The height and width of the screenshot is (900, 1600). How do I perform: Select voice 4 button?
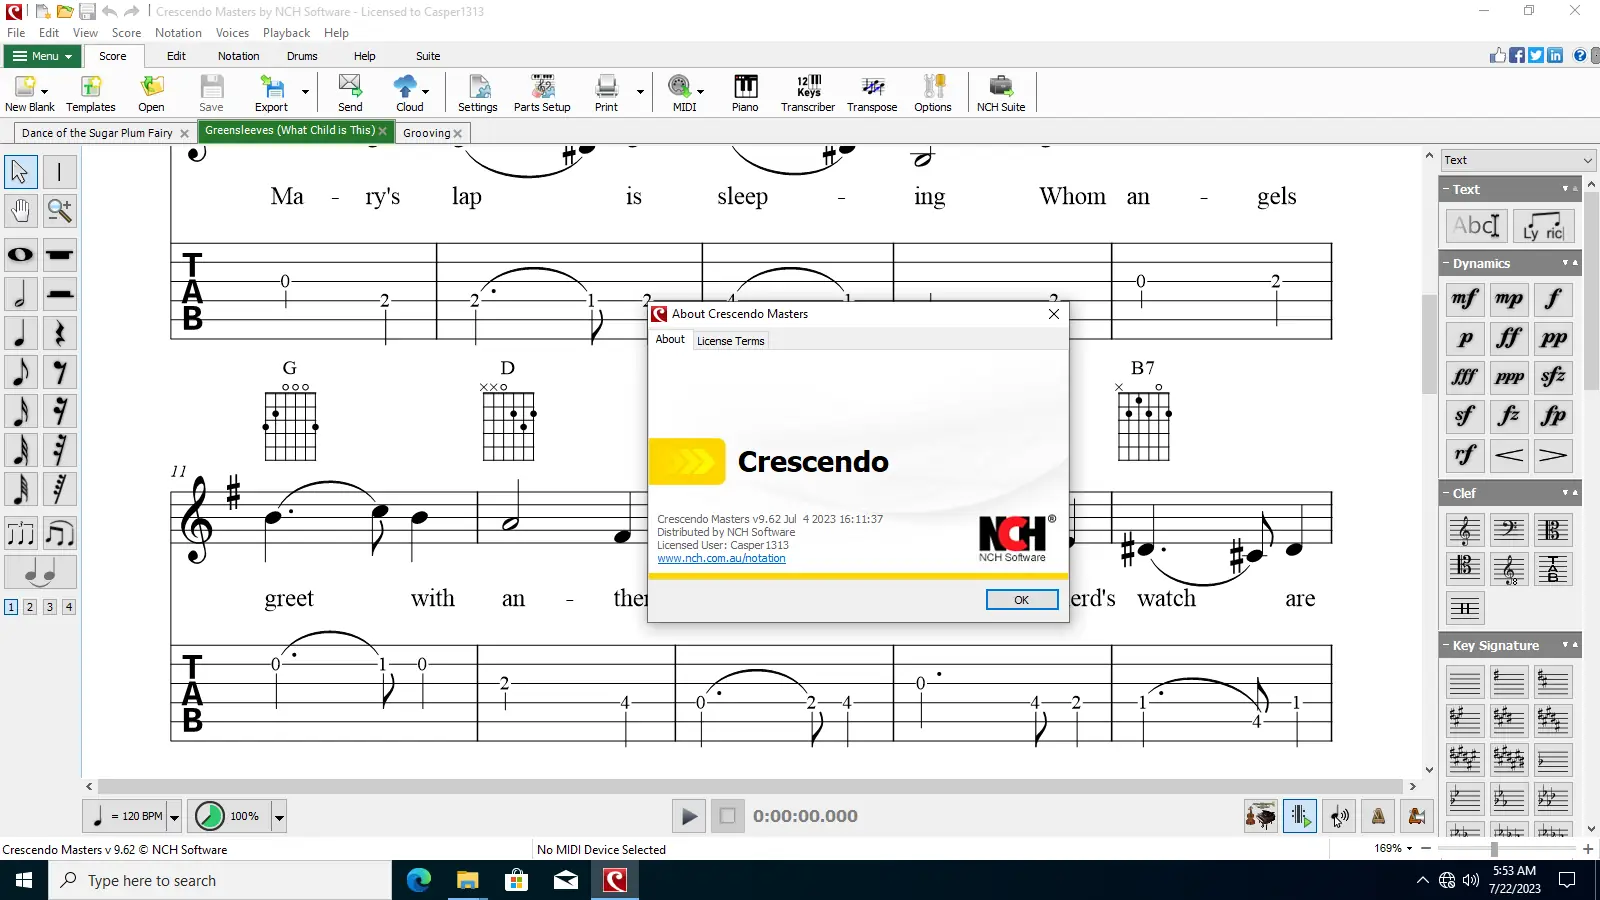click(x=69, y=607)
